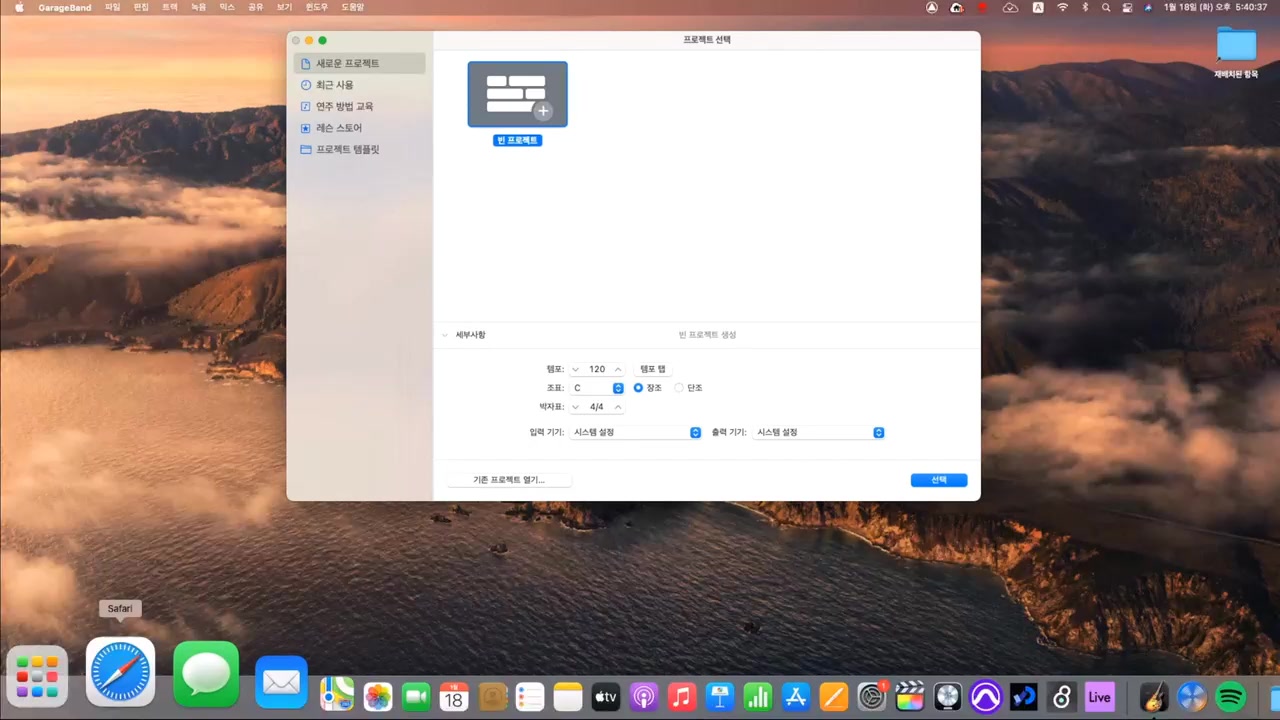Screen dimensions: 1280x720
Task: Select the 연주 방법 교육 music note icon
Action: click(x=305, y=106)
